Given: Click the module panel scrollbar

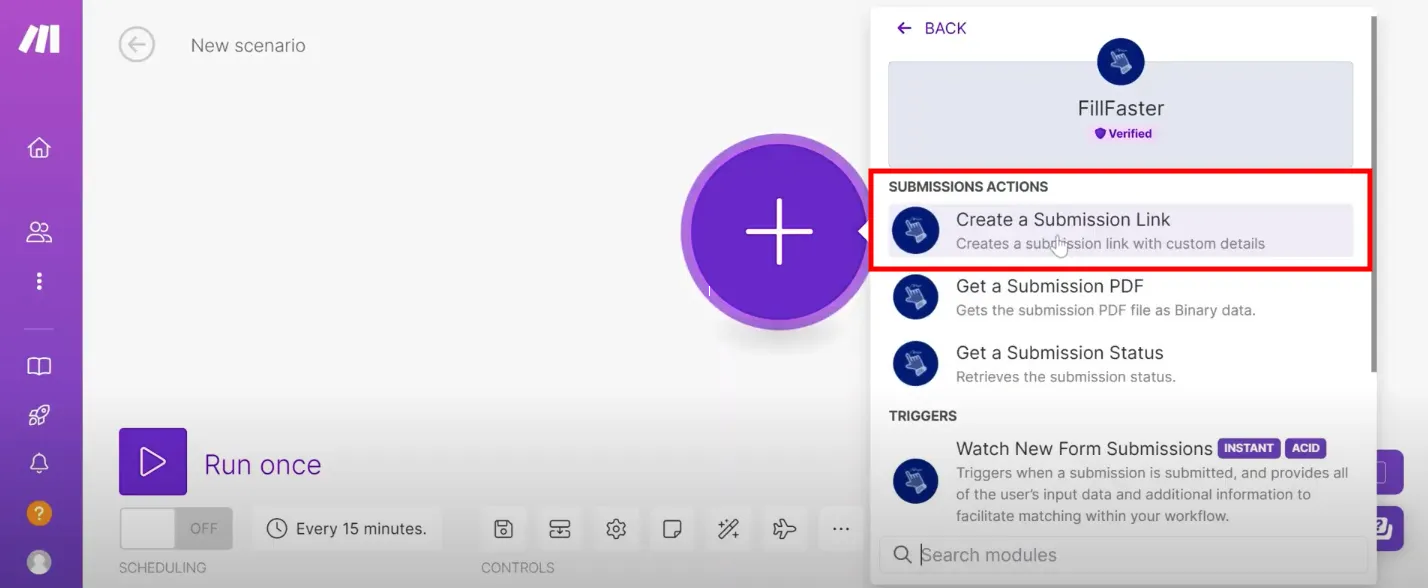Looking at the screenshot, I should 1372,195.
